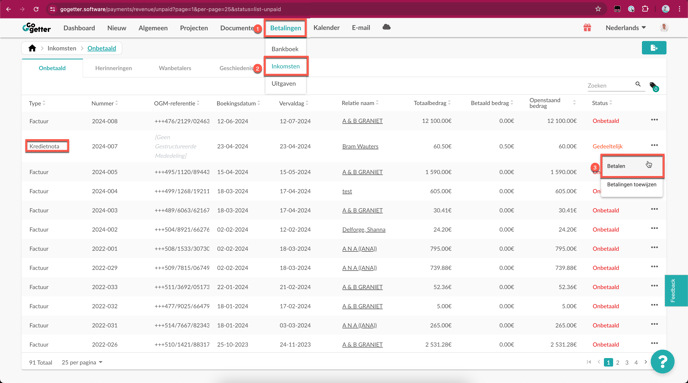Open the Delforge, Shanna relation link
The image size is (688, 383).
(x=364, y=230)
